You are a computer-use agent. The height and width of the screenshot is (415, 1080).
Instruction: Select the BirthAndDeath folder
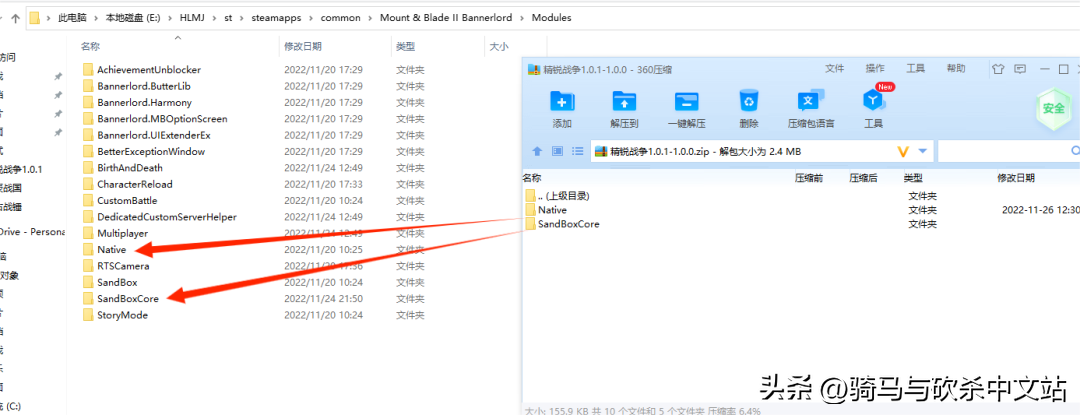tap(129, 168)
